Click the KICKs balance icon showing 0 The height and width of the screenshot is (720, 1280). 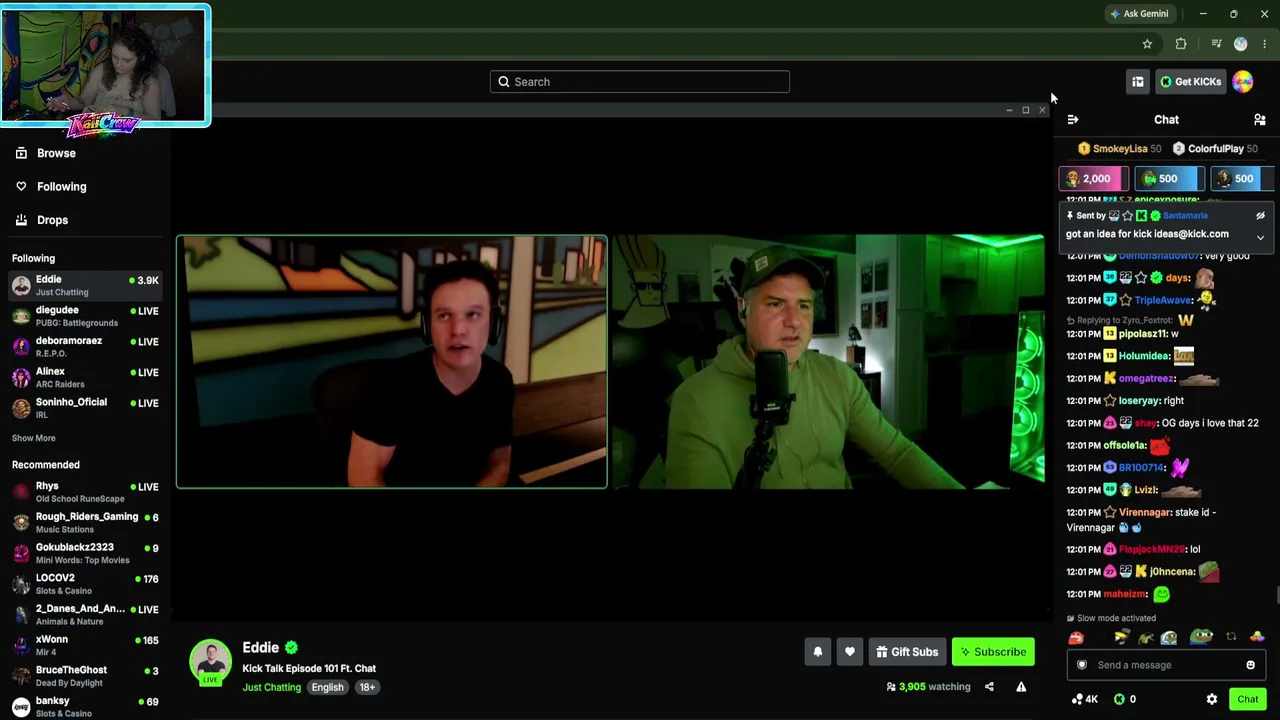point(1119,700)
